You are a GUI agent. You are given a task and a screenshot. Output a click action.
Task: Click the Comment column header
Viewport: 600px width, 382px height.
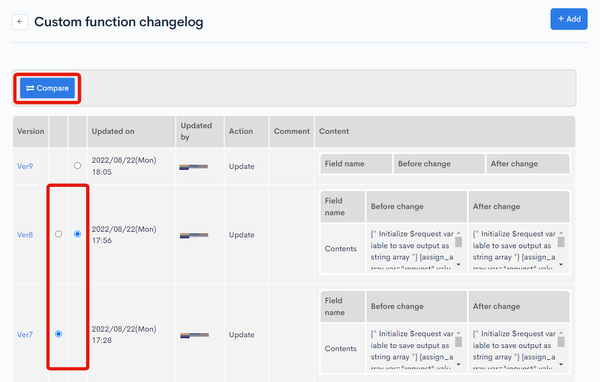292,131
